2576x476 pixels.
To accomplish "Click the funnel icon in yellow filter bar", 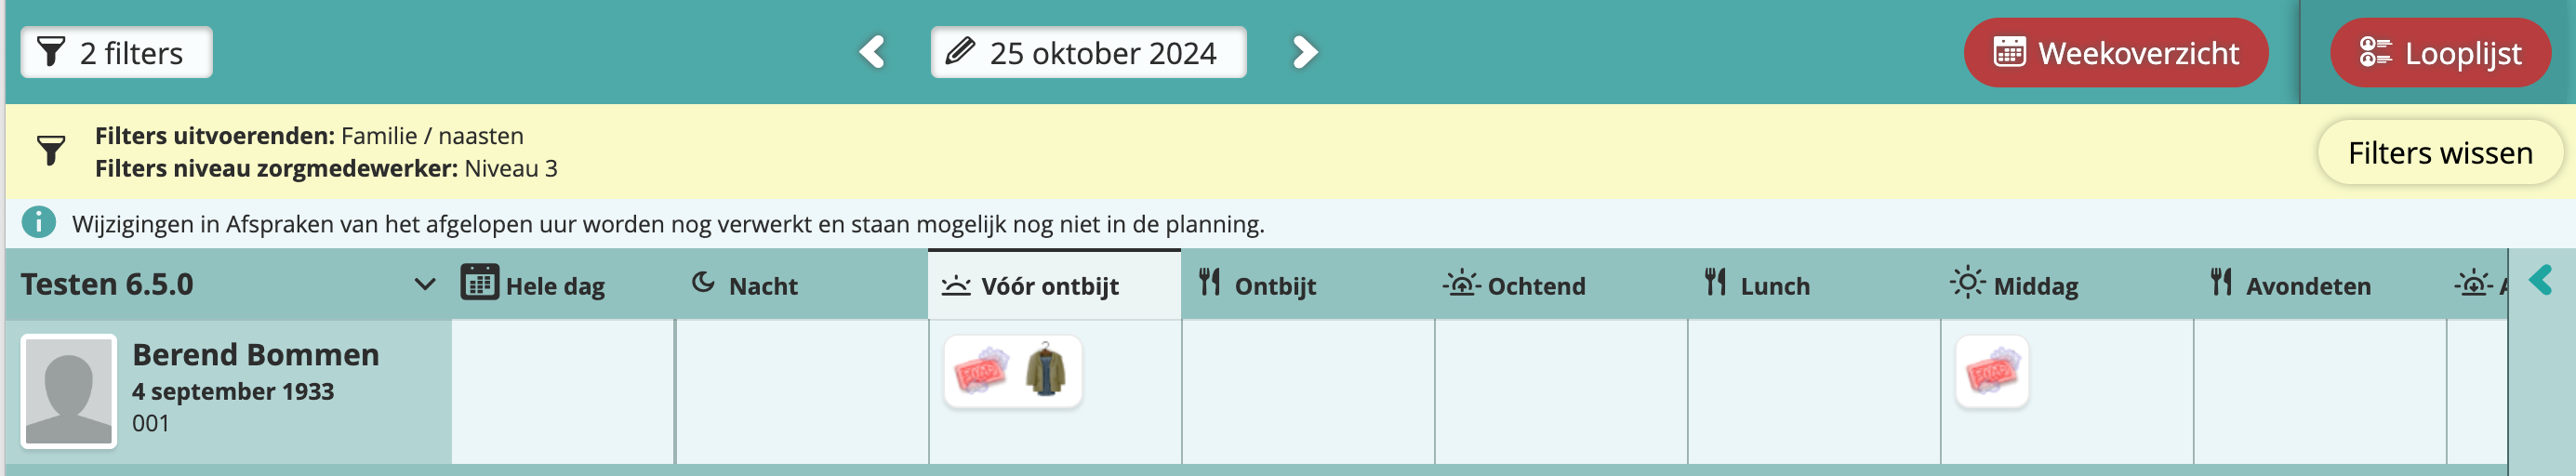I will (51, 151).
